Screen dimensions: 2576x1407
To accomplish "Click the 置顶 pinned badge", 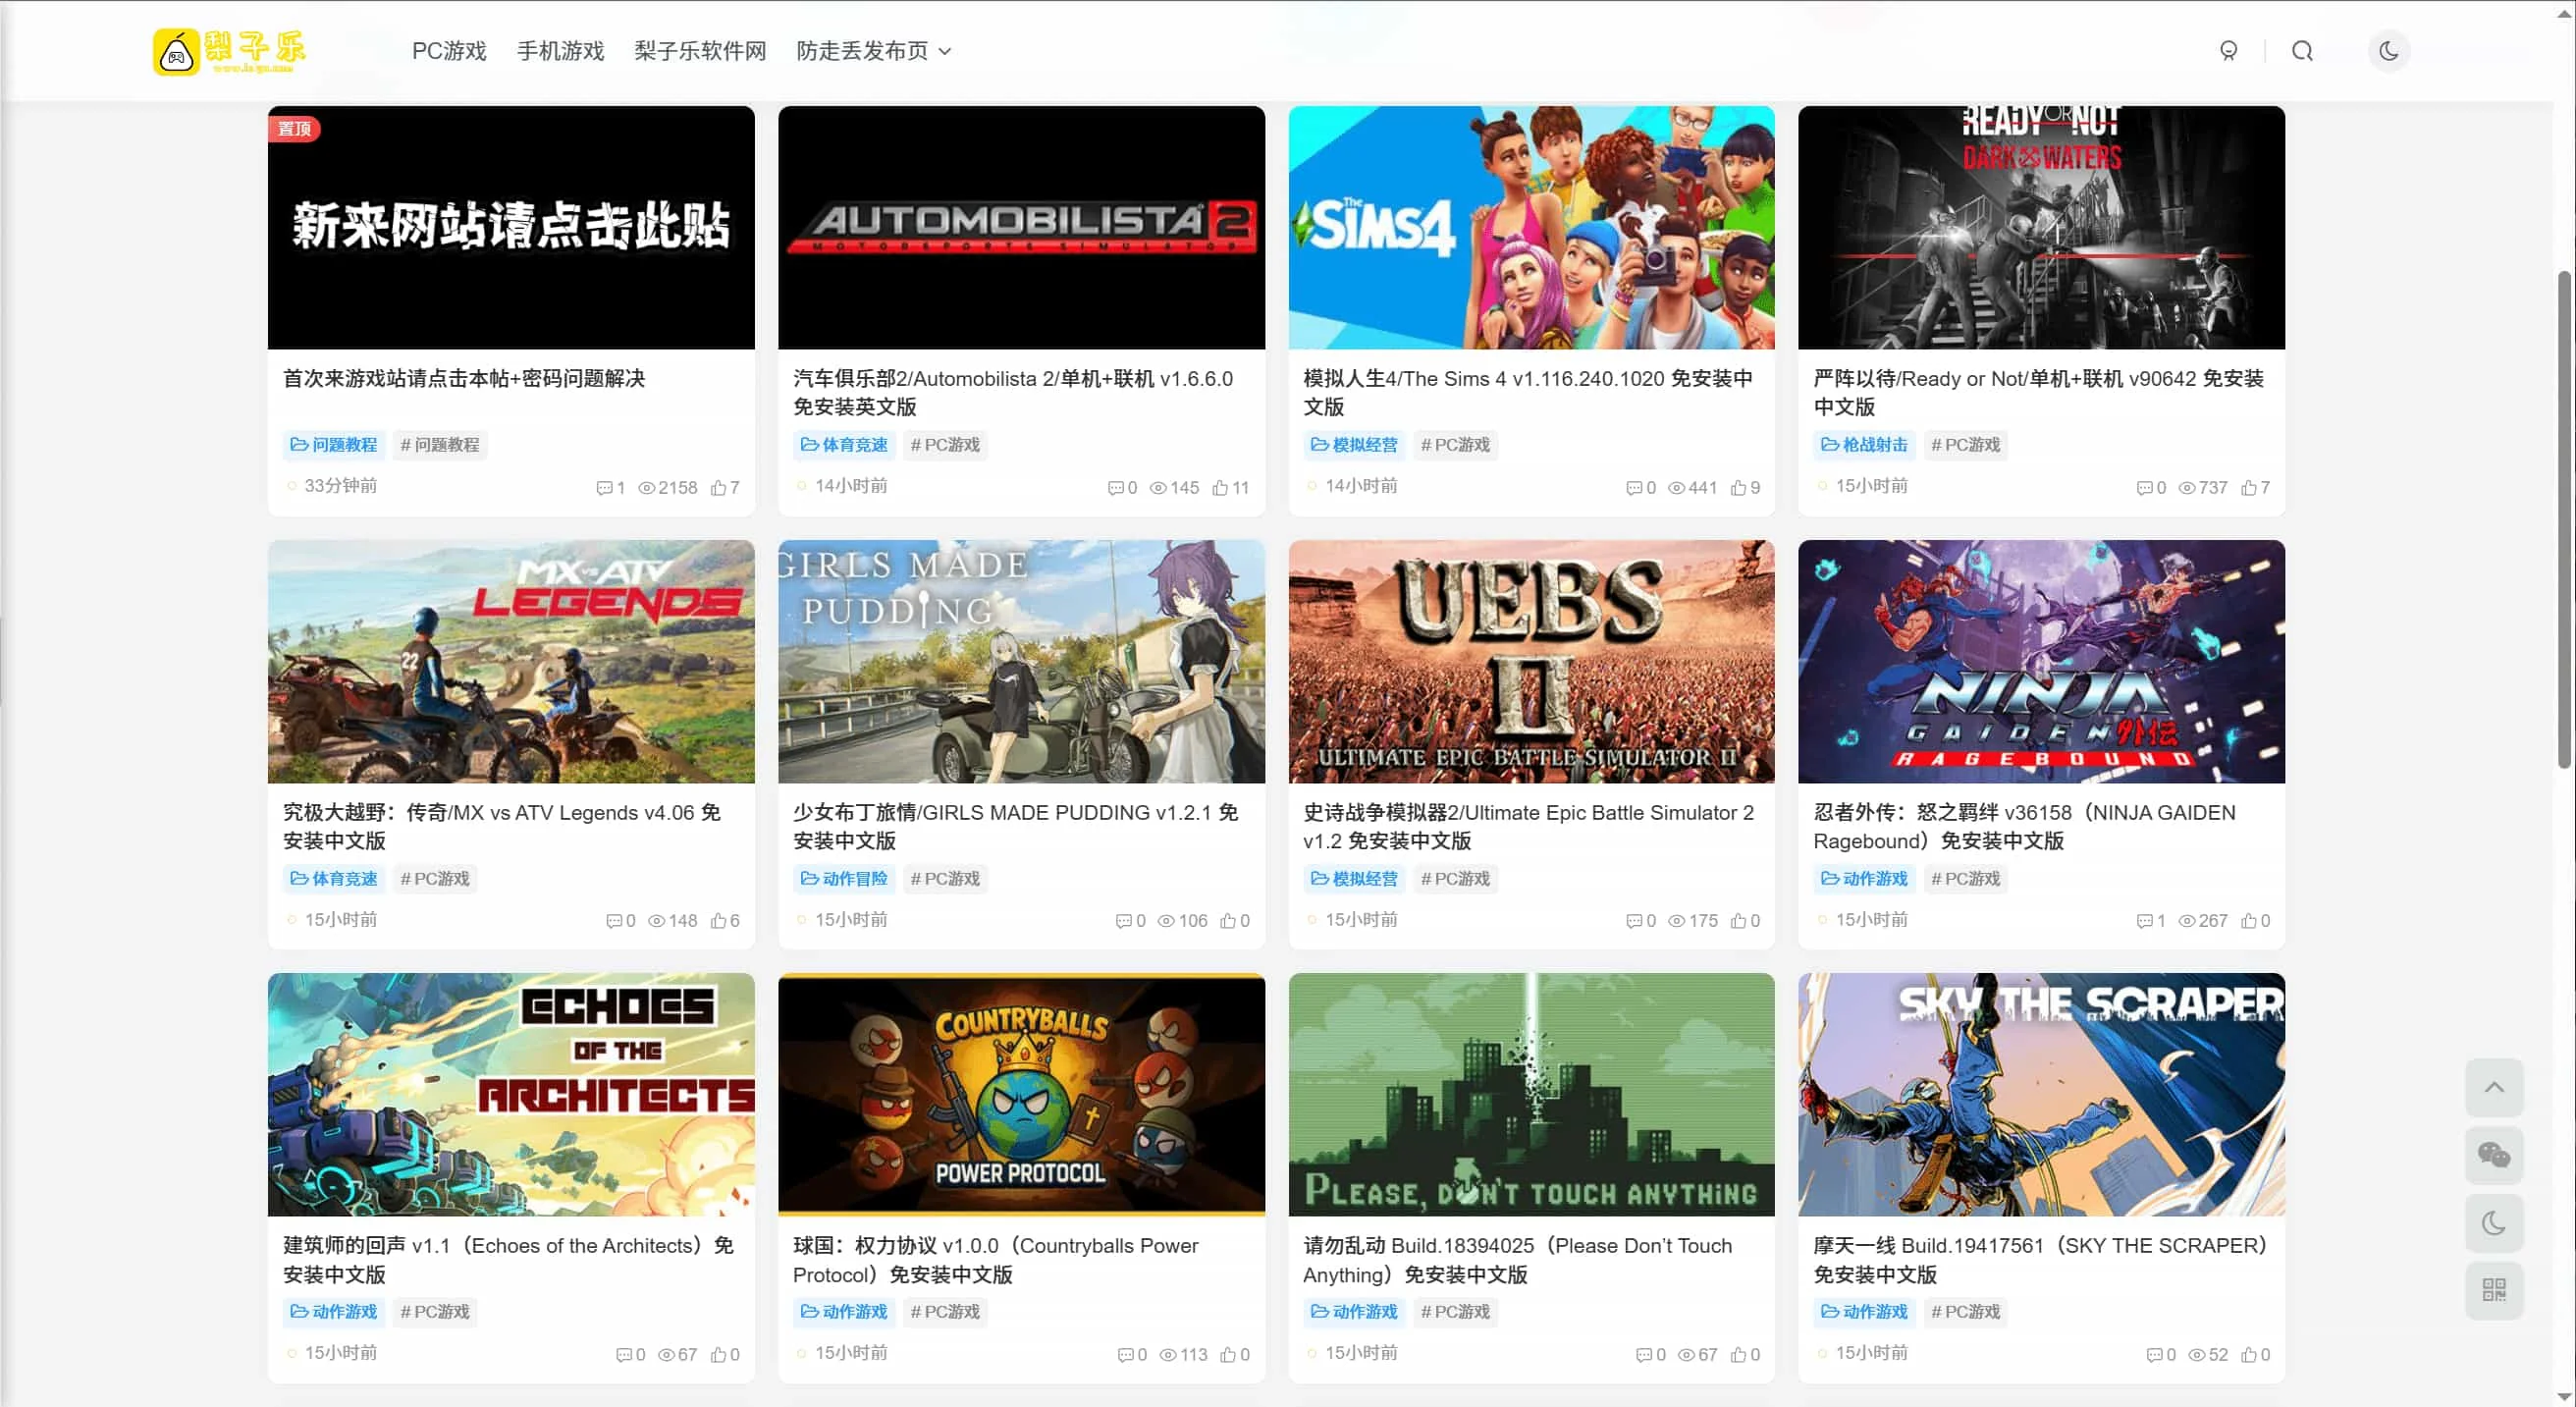I will 294,128.
